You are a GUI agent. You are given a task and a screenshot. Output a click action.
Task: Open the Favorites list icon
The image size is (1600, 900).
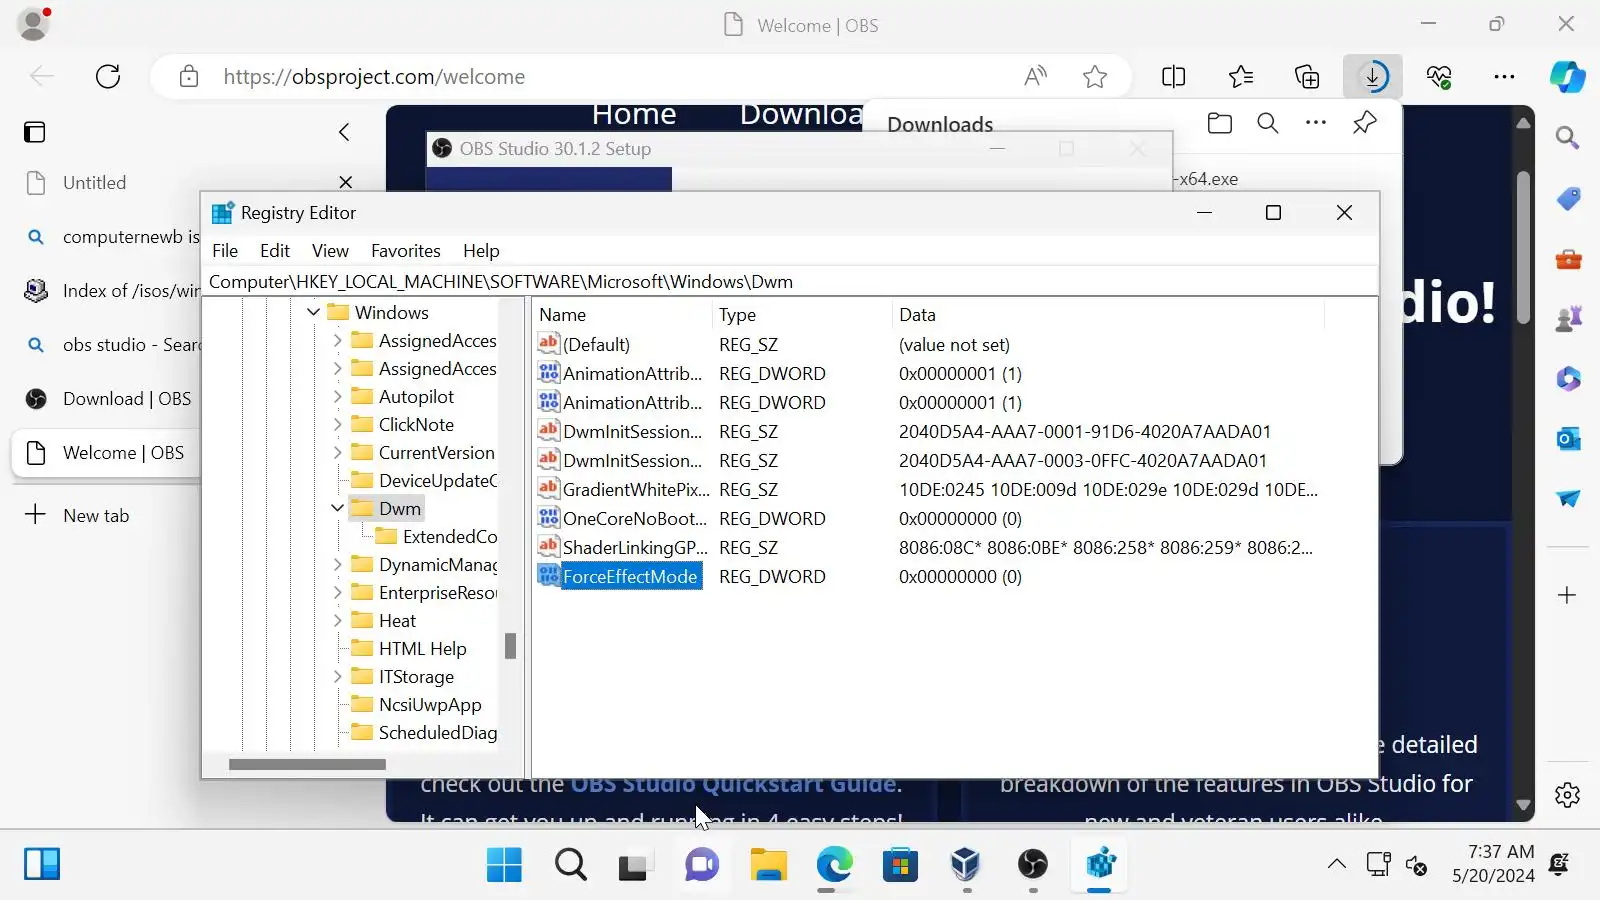coord(1241,76)
